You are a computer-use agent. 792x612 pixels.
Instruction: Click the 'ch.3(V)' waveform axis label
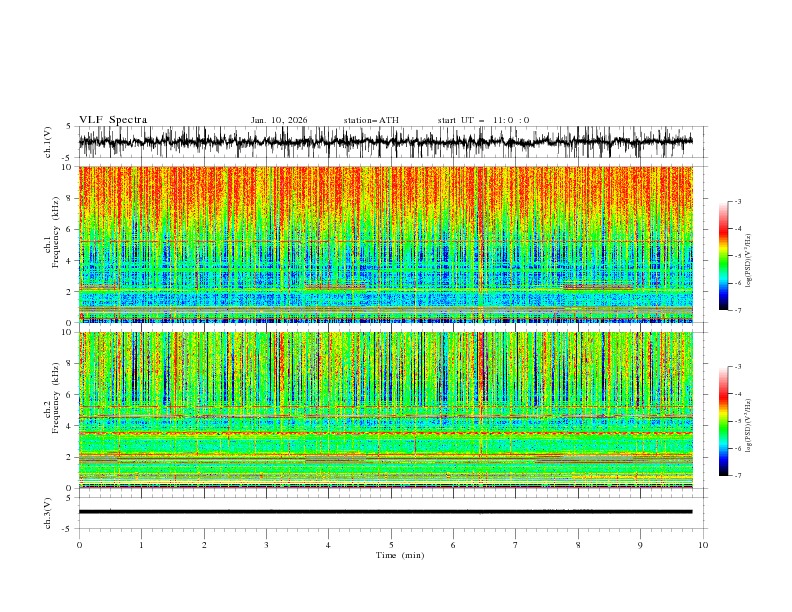coord(48,513)
